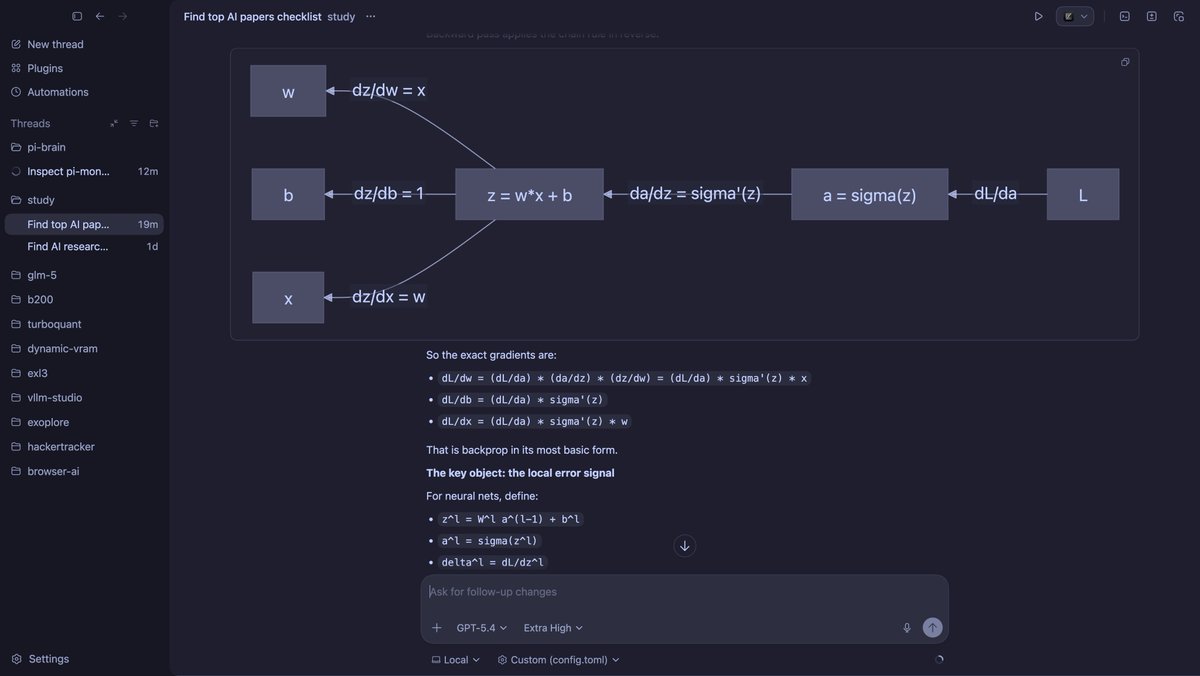Copy the diagram with the copy icon
Image resolution: width=1200 pixels, height=676 pixels.
(x=1125, y=62)
